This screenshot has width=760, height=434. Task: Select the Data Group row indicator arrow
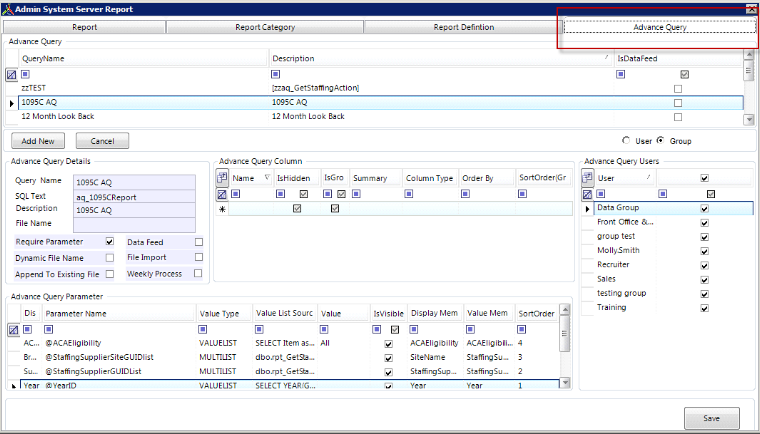point(587,209)
